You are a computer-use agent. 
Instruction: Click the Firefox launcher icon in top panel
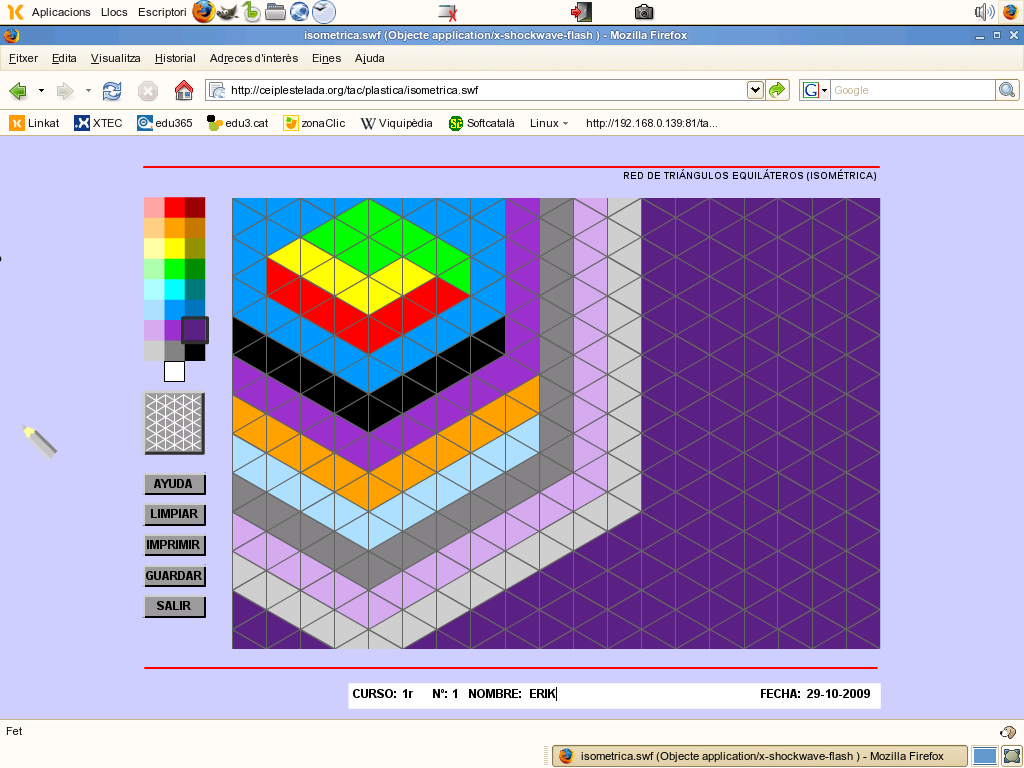coord(203,12)
